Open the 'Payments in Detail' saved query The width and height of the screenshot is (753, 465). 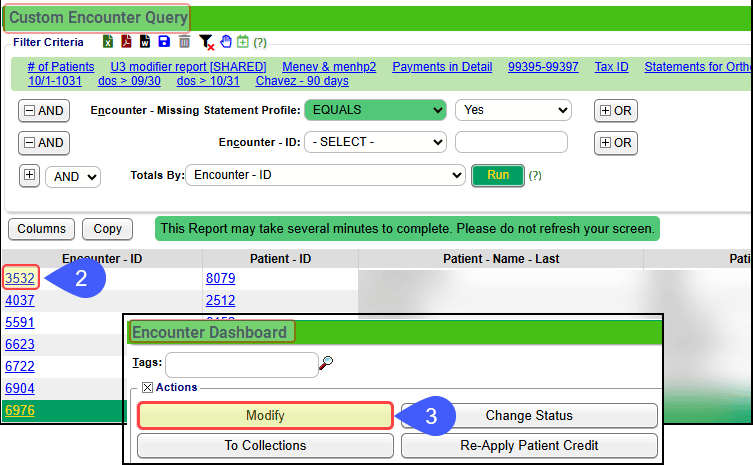point(442,67)
